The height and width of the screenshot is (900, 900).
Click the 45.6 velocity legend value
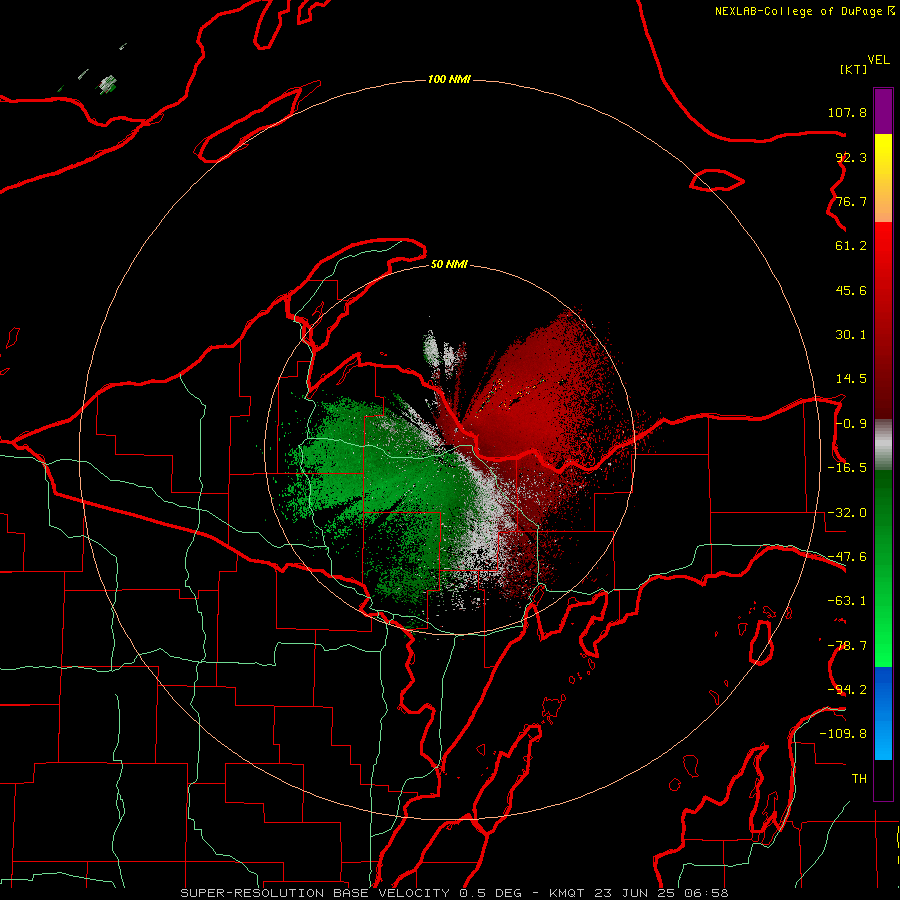[851, 290]
